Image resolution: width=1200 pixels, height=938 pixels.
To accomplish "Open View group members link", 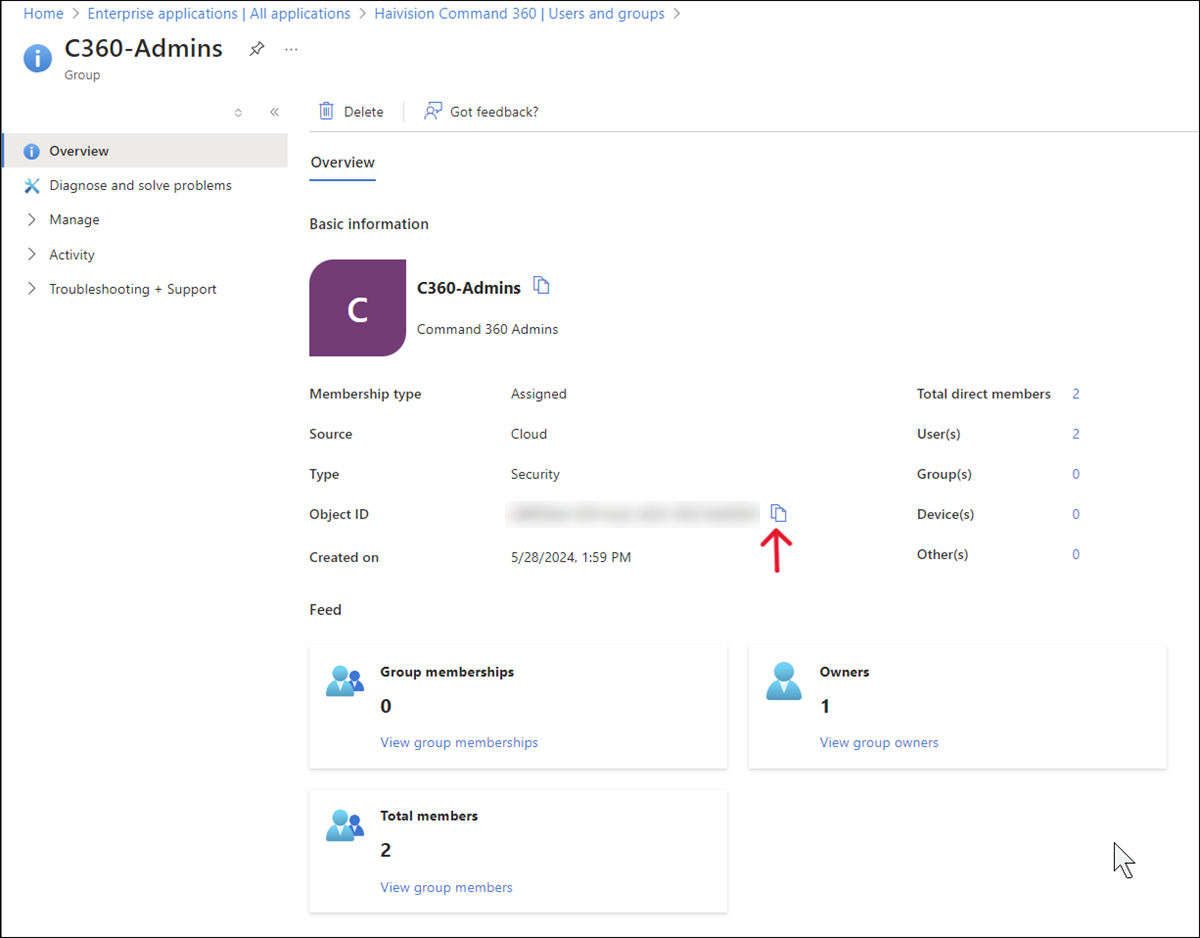I will (x=446, y=887).
